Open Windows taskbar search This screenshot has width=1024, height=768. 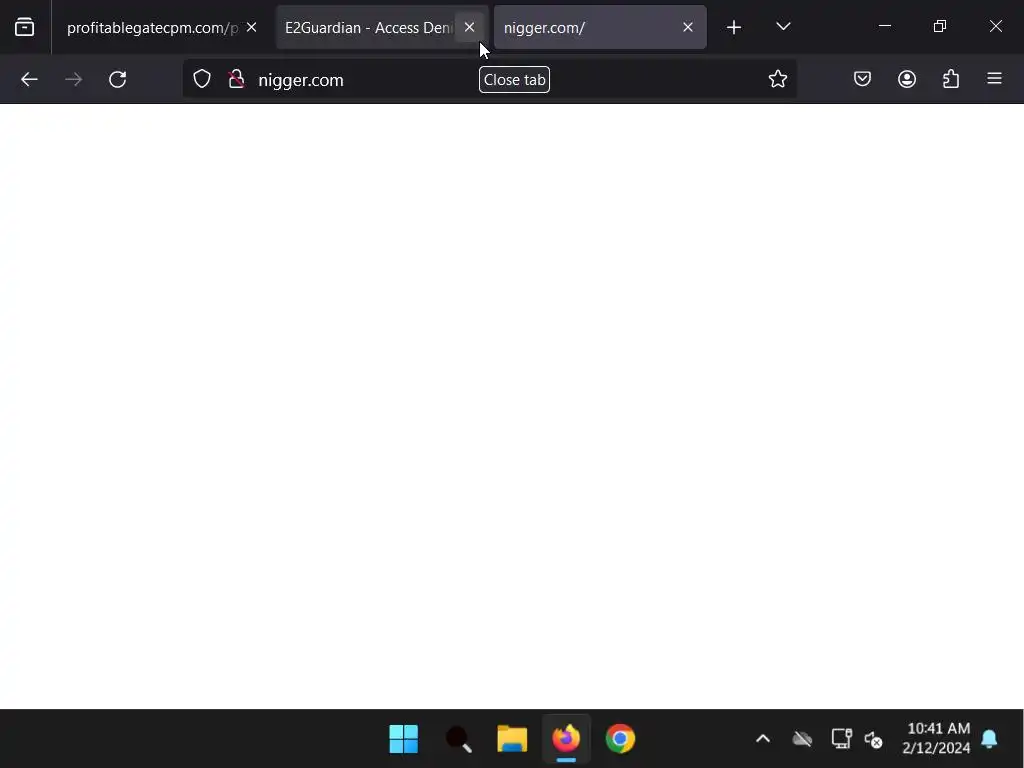(458, 739)
